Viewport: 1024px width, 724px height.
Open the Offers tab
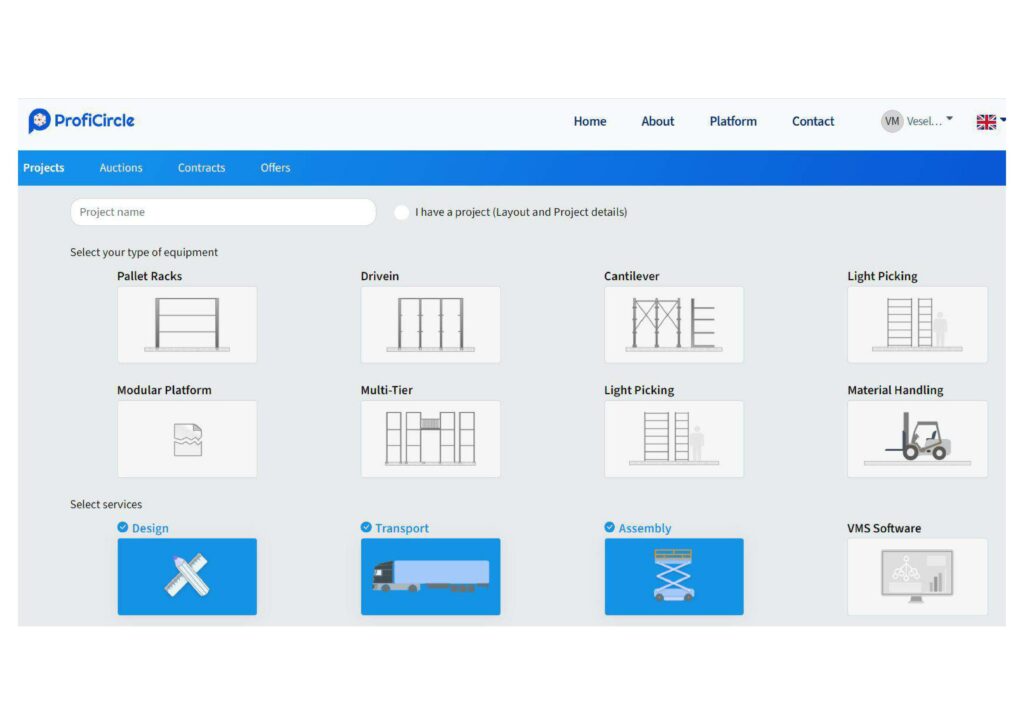pyautogui.click(x=276, y=168)
